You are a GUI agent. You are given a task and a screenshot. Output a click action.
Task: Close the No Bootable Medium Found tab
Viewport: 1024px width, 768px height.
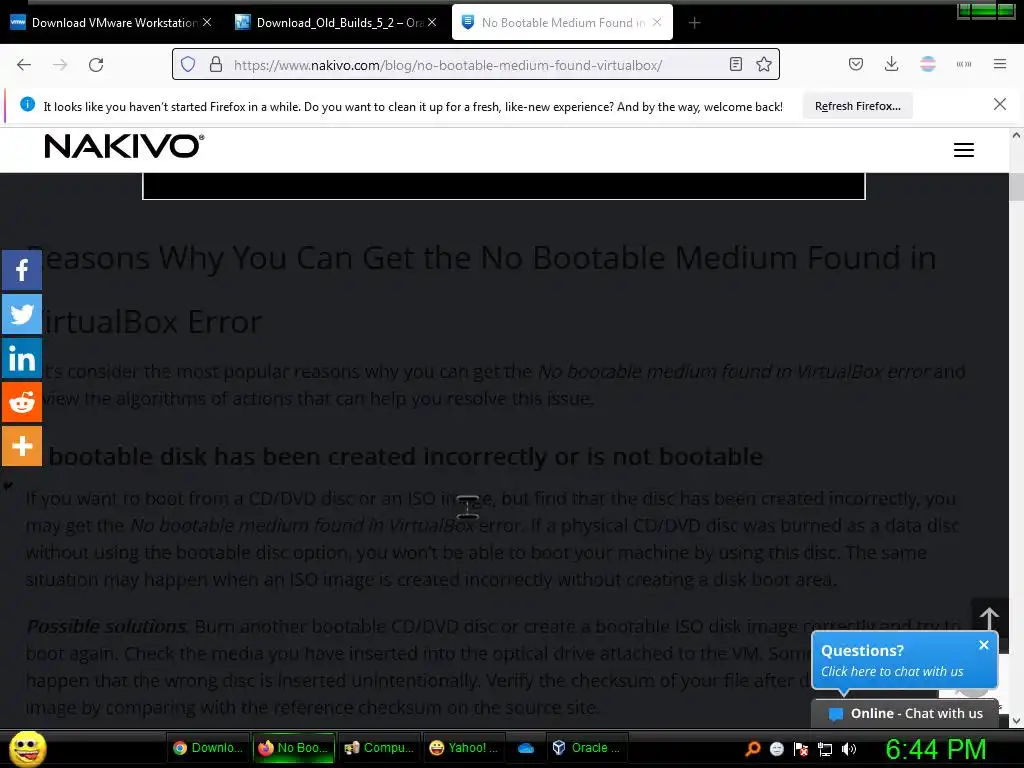657,22
